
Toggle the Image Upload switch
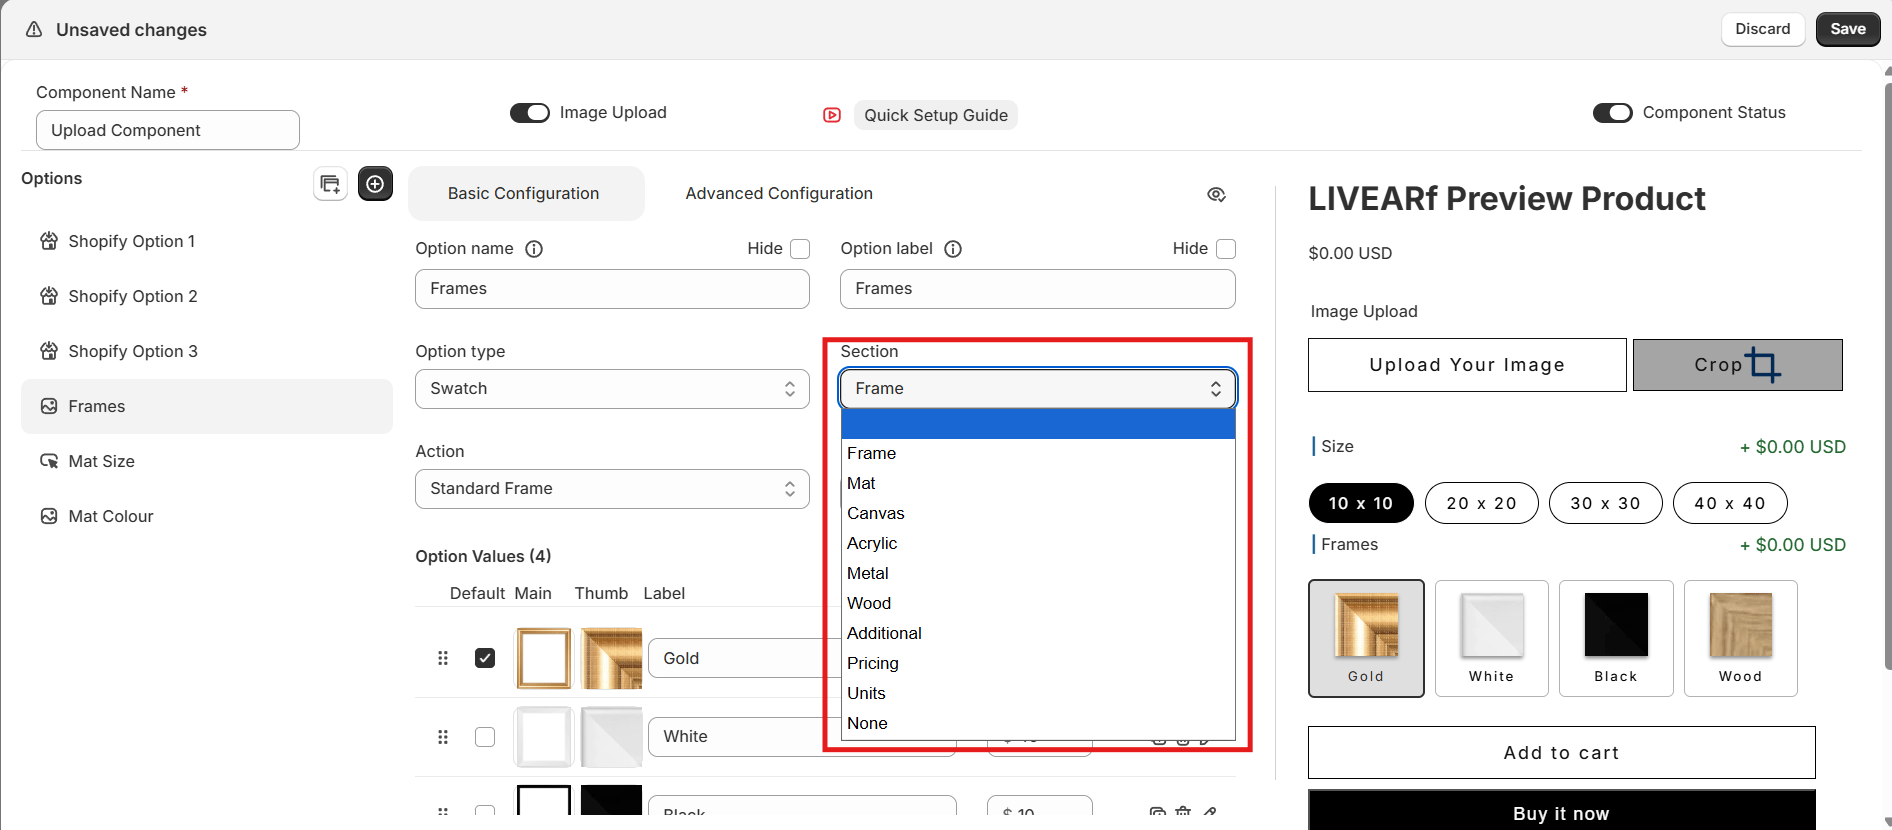530,113
